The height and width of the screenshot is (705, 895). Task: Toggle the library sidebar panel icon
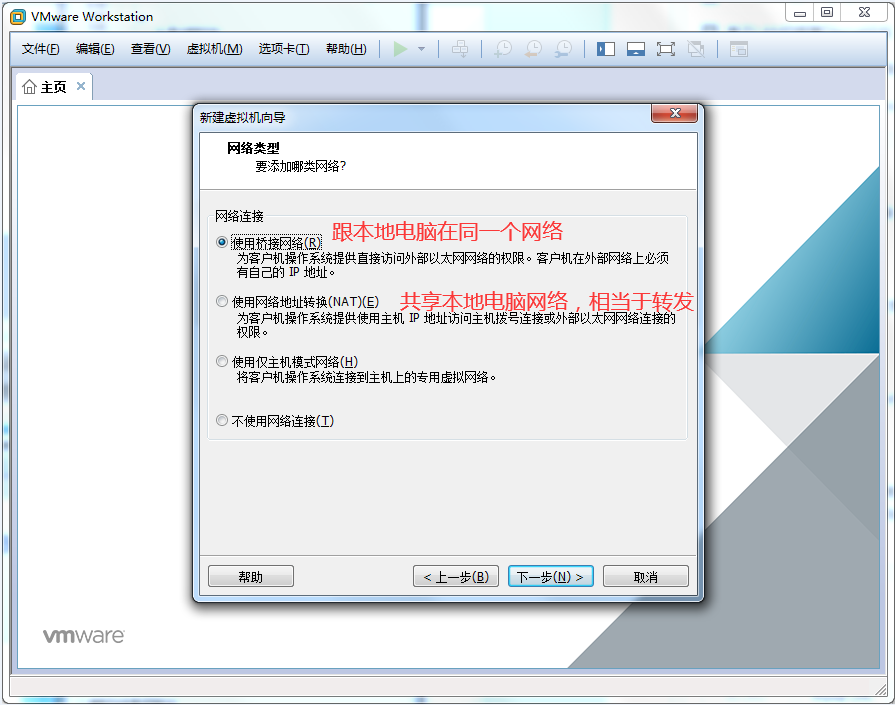(606, 49)
